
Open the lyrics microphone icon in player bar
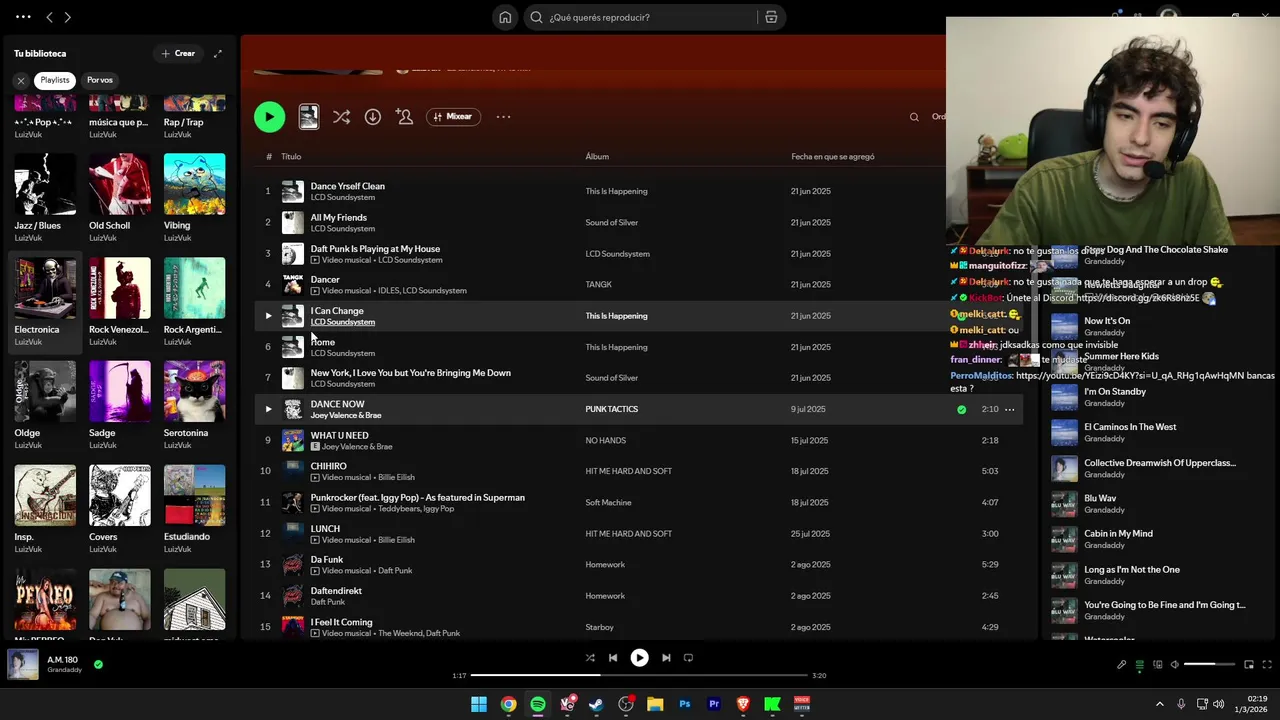tap(1121, 664)
